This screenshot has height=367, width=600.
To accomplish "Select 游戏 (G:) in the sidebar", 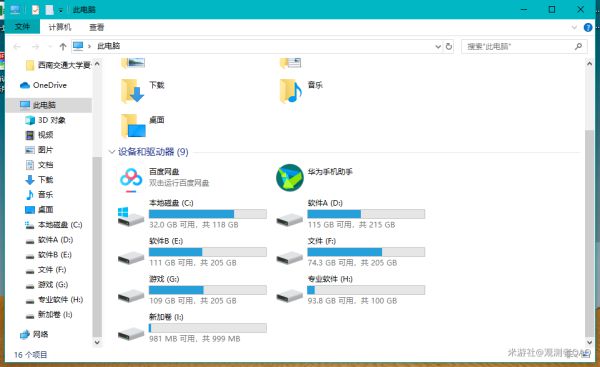I will click(53, 285).
